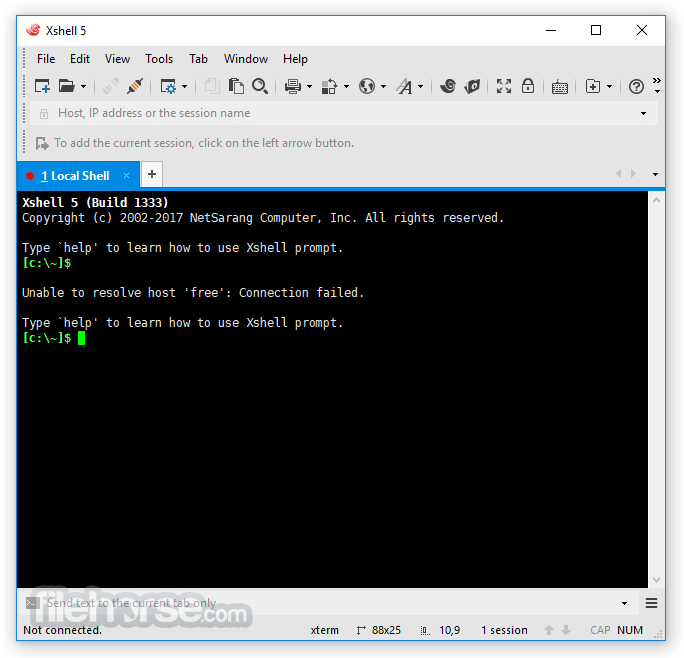
Task: Expand the New Tab layout dropdown arrow
Action: [x=609, y=87]
